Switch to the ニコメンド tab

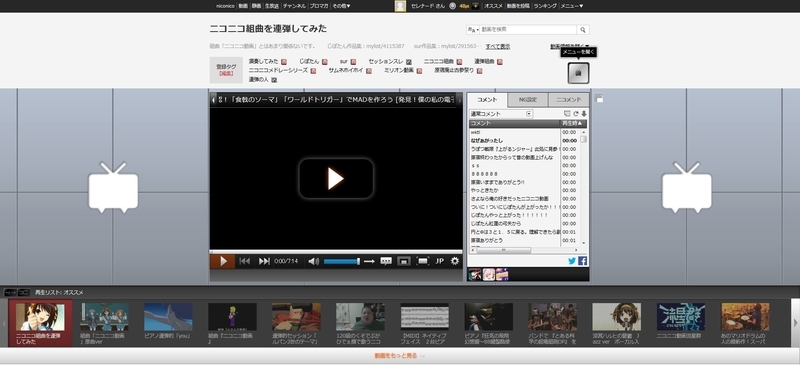click(x=568, y=100)
